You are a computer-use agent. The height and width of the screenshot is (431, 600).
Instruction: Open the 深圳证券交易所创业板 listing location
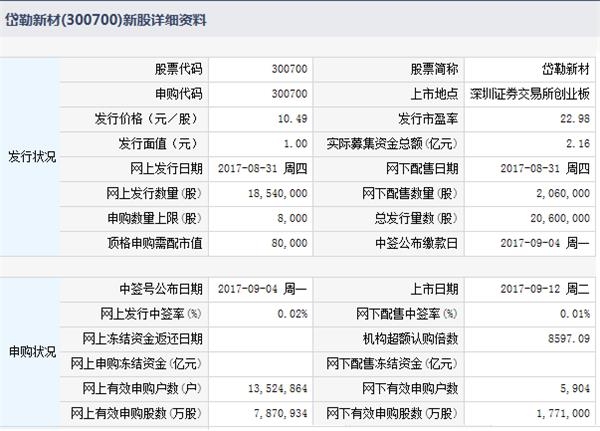coord(530,94)
